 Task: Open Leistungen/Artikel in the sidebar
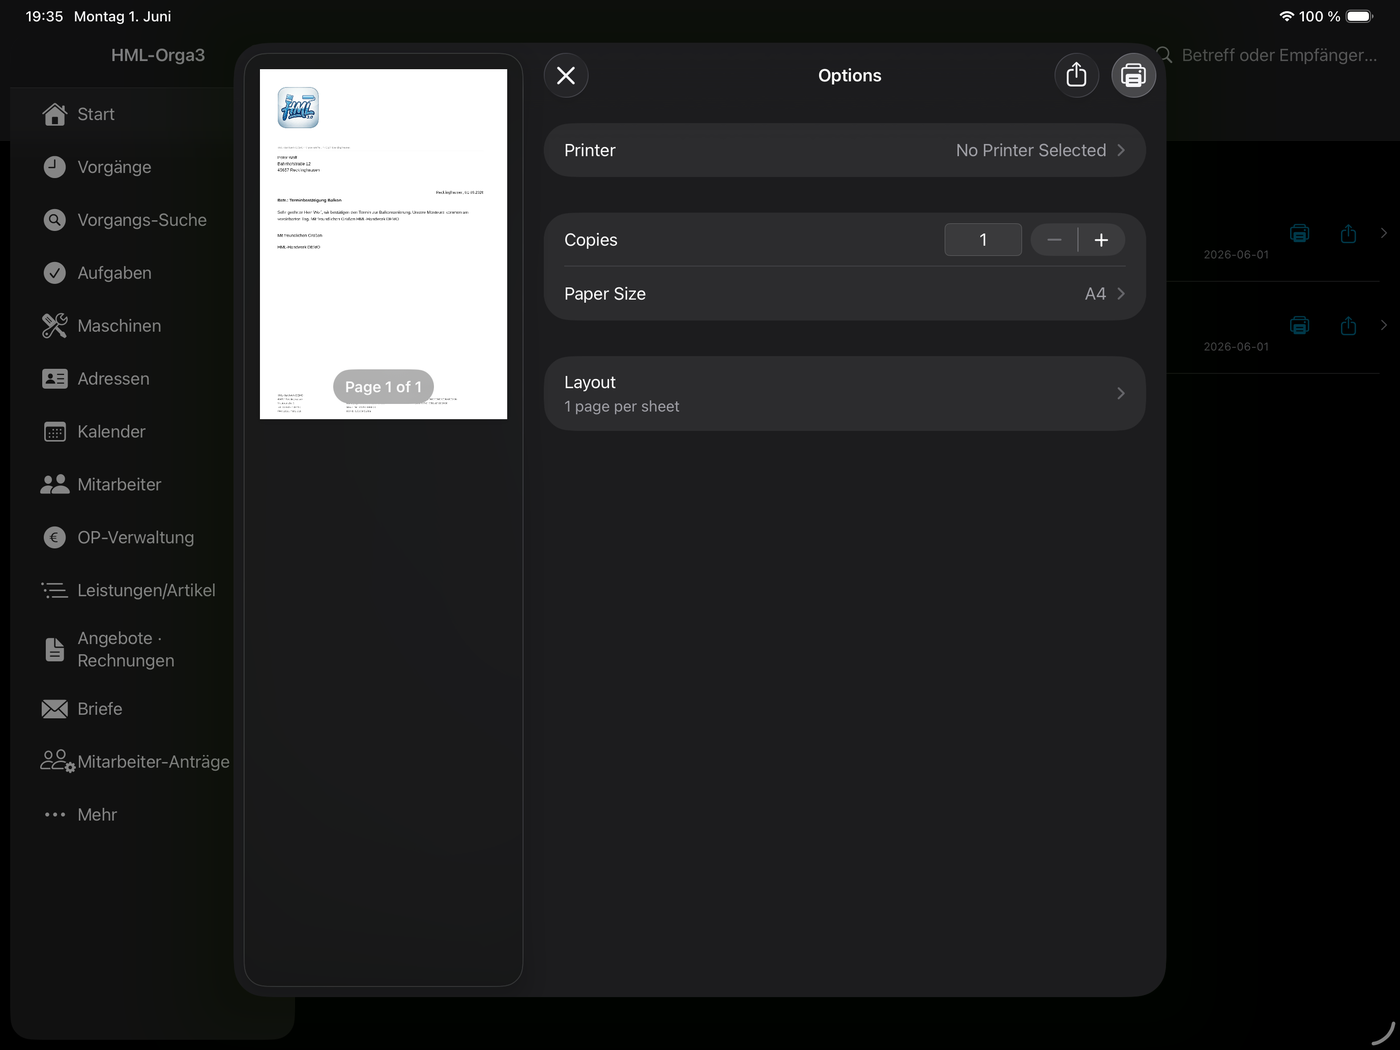click(146, 591)
